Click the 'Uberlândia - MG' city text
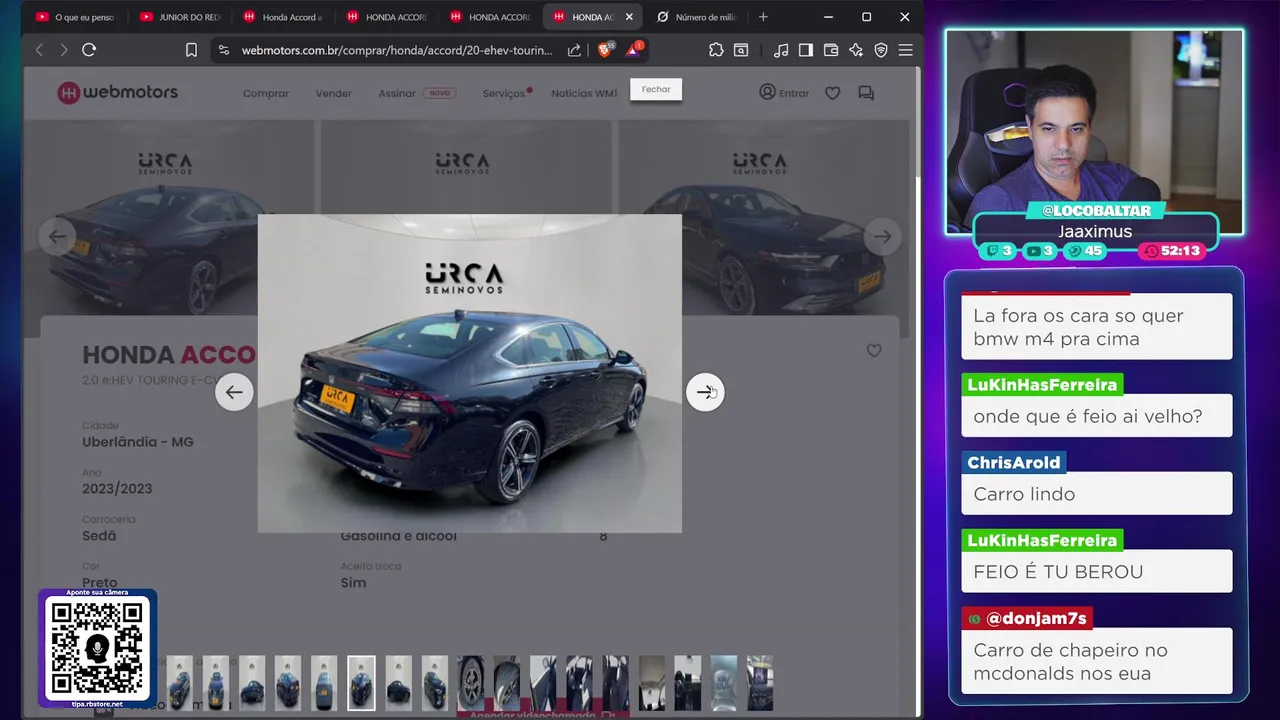The width and height of the screenshot is (1280, 720). [x=138, y=442]
